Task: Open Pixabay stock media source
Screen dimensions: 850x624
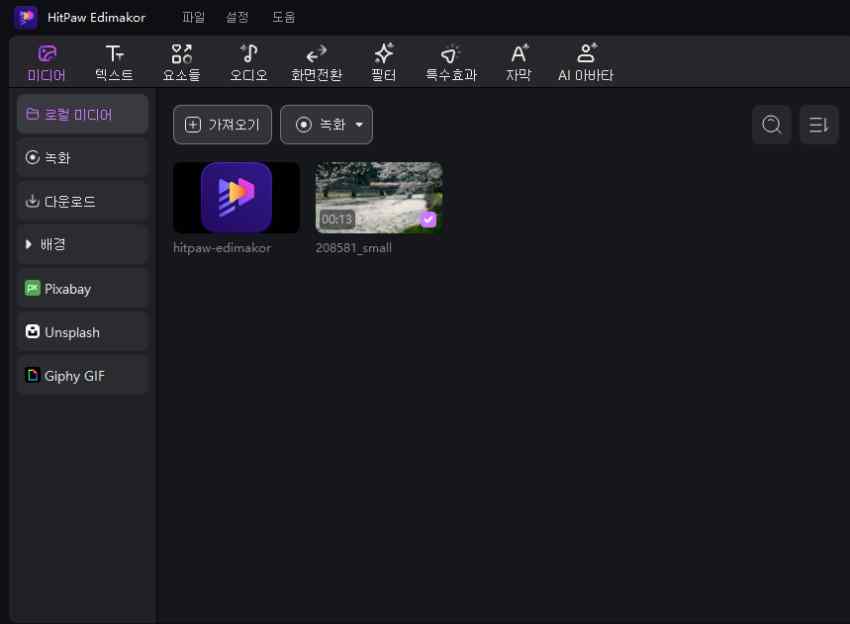Action: coord(82,288)
